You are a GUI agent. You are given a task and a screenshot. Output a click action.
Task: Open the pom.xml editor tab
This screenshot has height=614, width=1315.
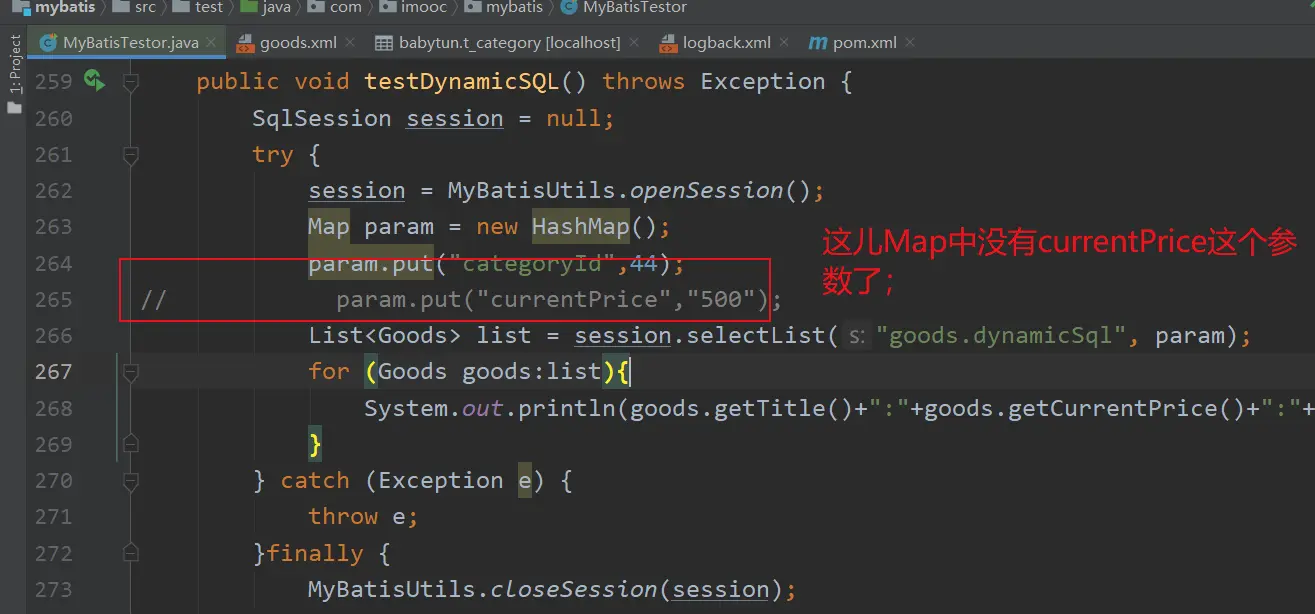(864, 43)
